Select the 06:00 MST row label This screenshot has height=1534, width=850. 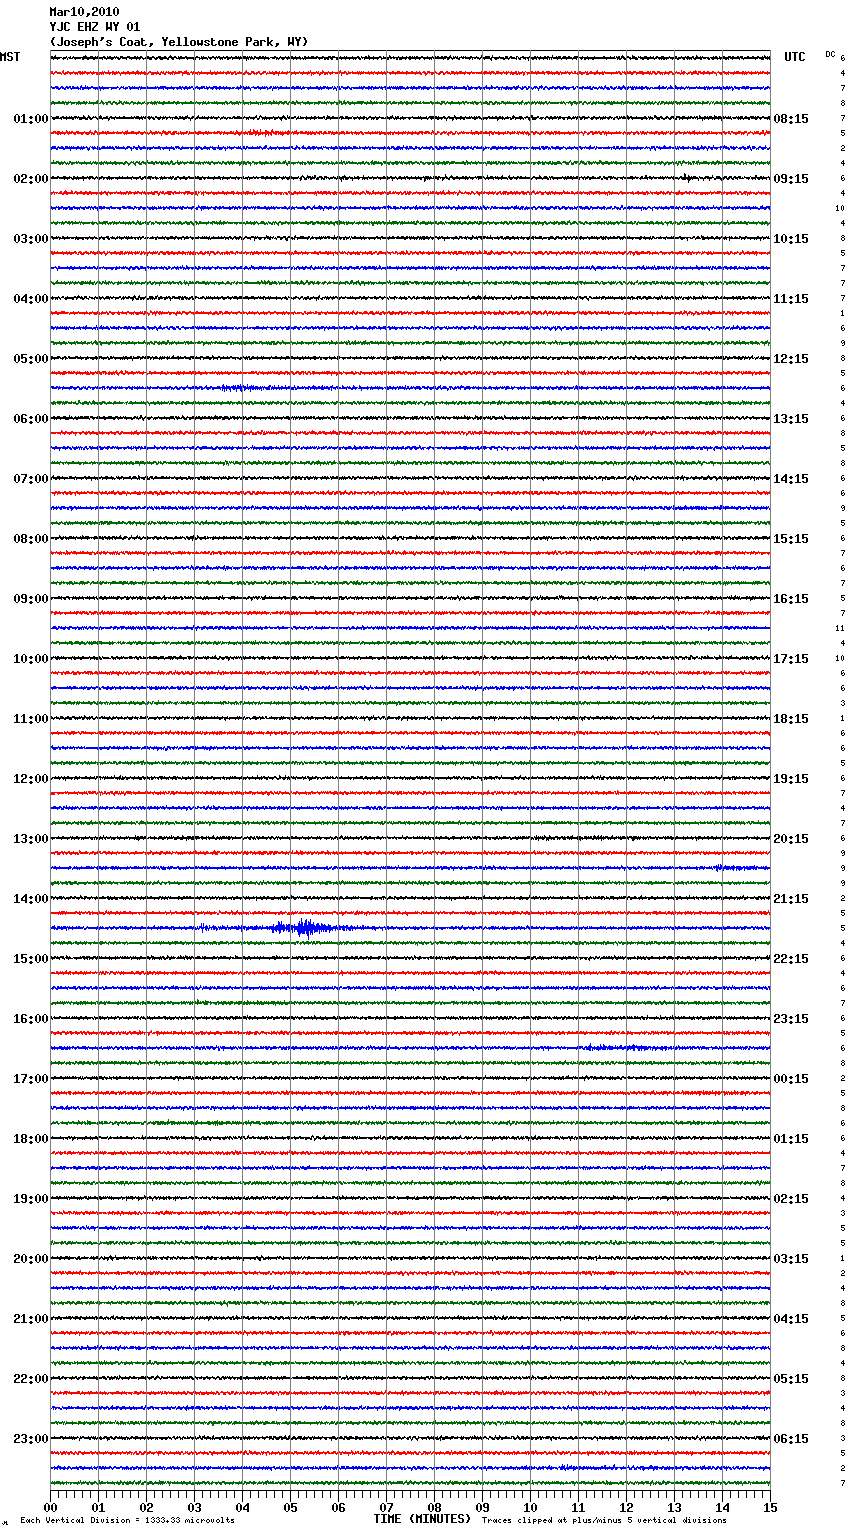pyautogui.click(x=31, y=419)
